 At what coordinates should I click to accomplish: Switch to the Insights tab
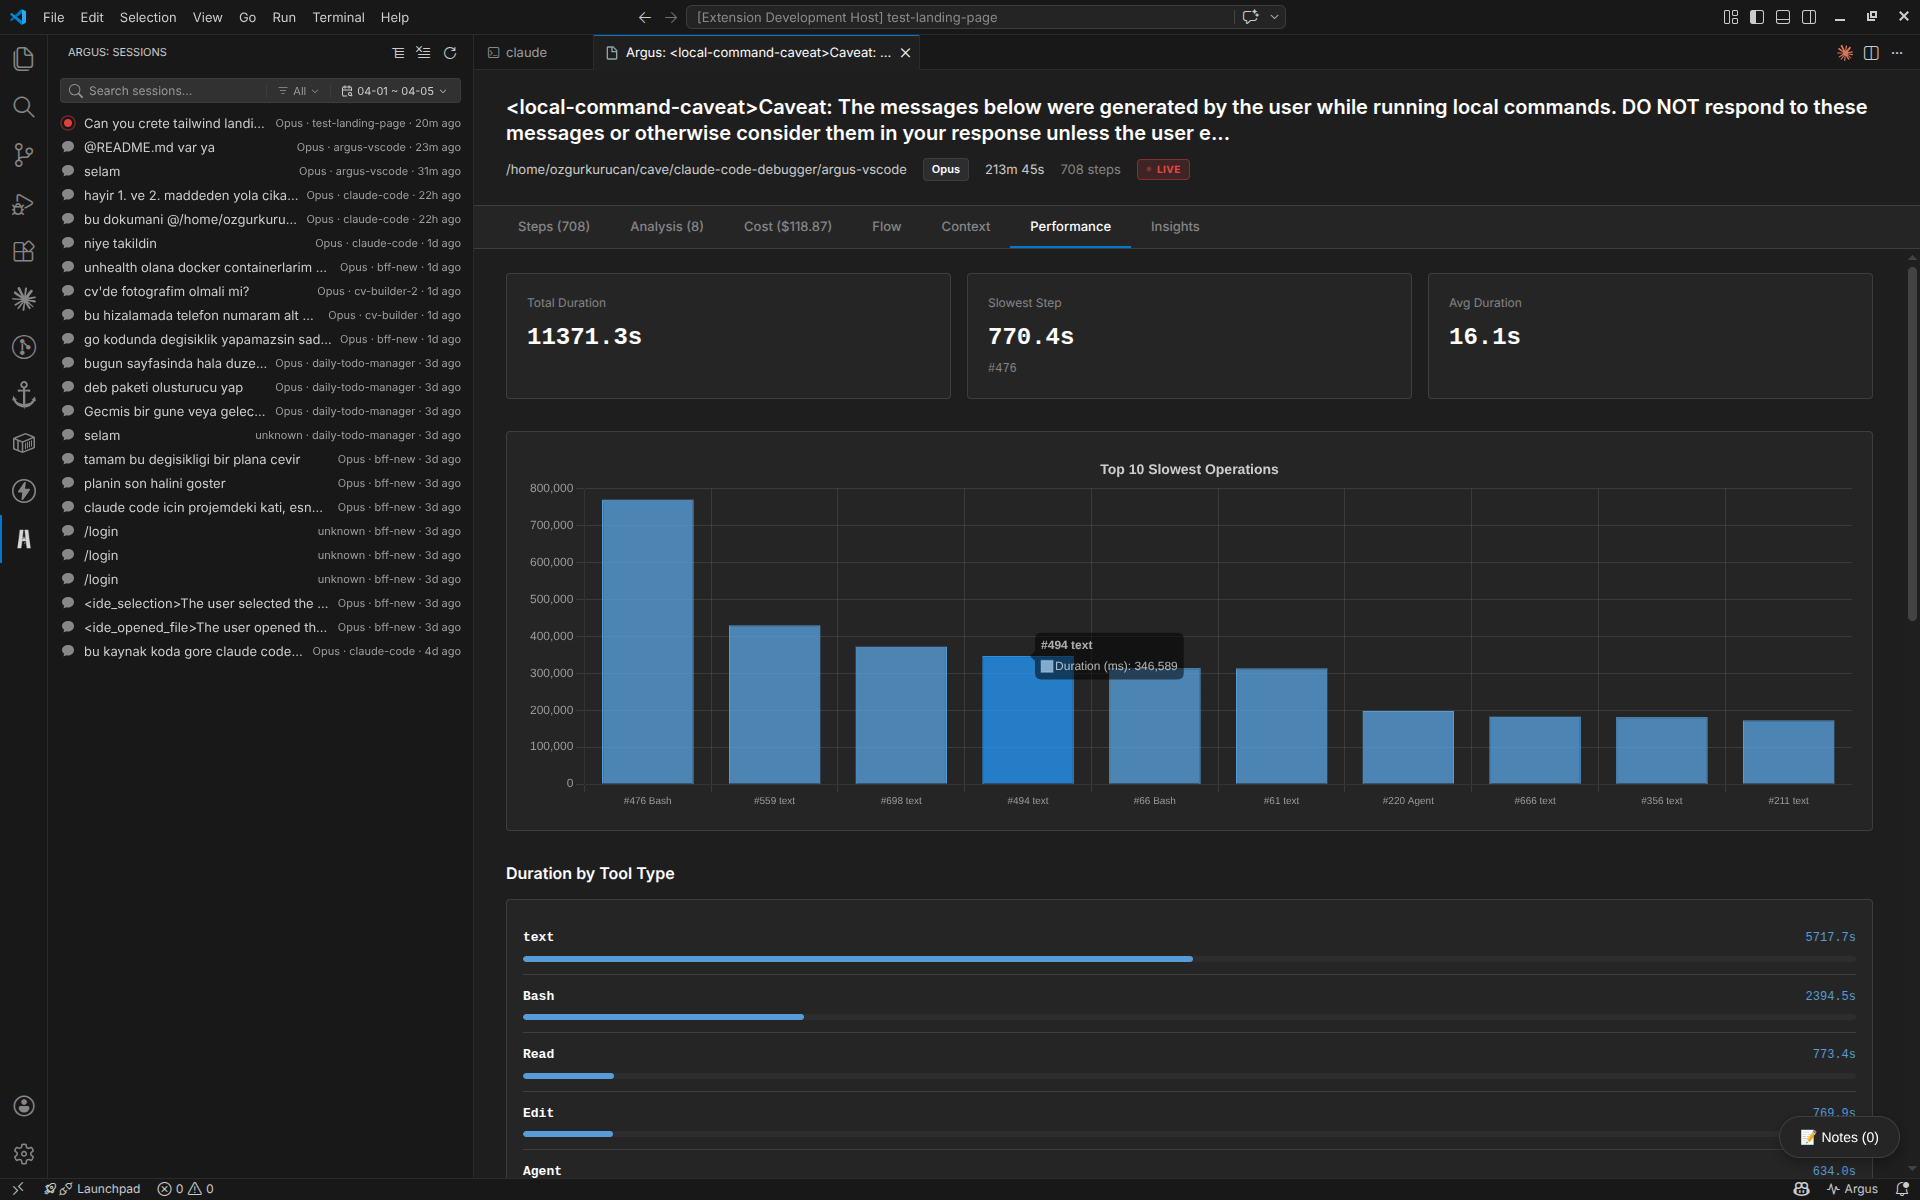(1174, 226)
